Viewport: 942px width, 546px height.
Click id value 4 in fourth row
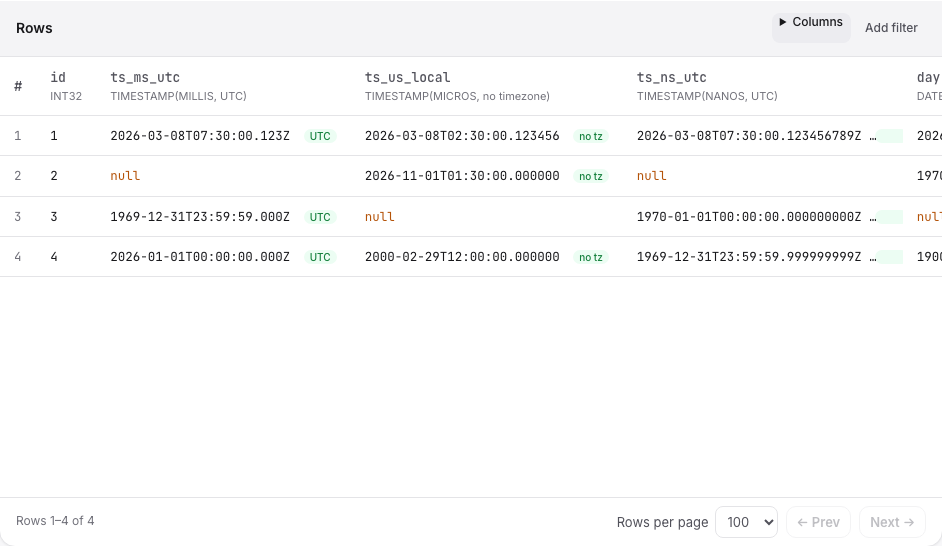coord(54,257)
